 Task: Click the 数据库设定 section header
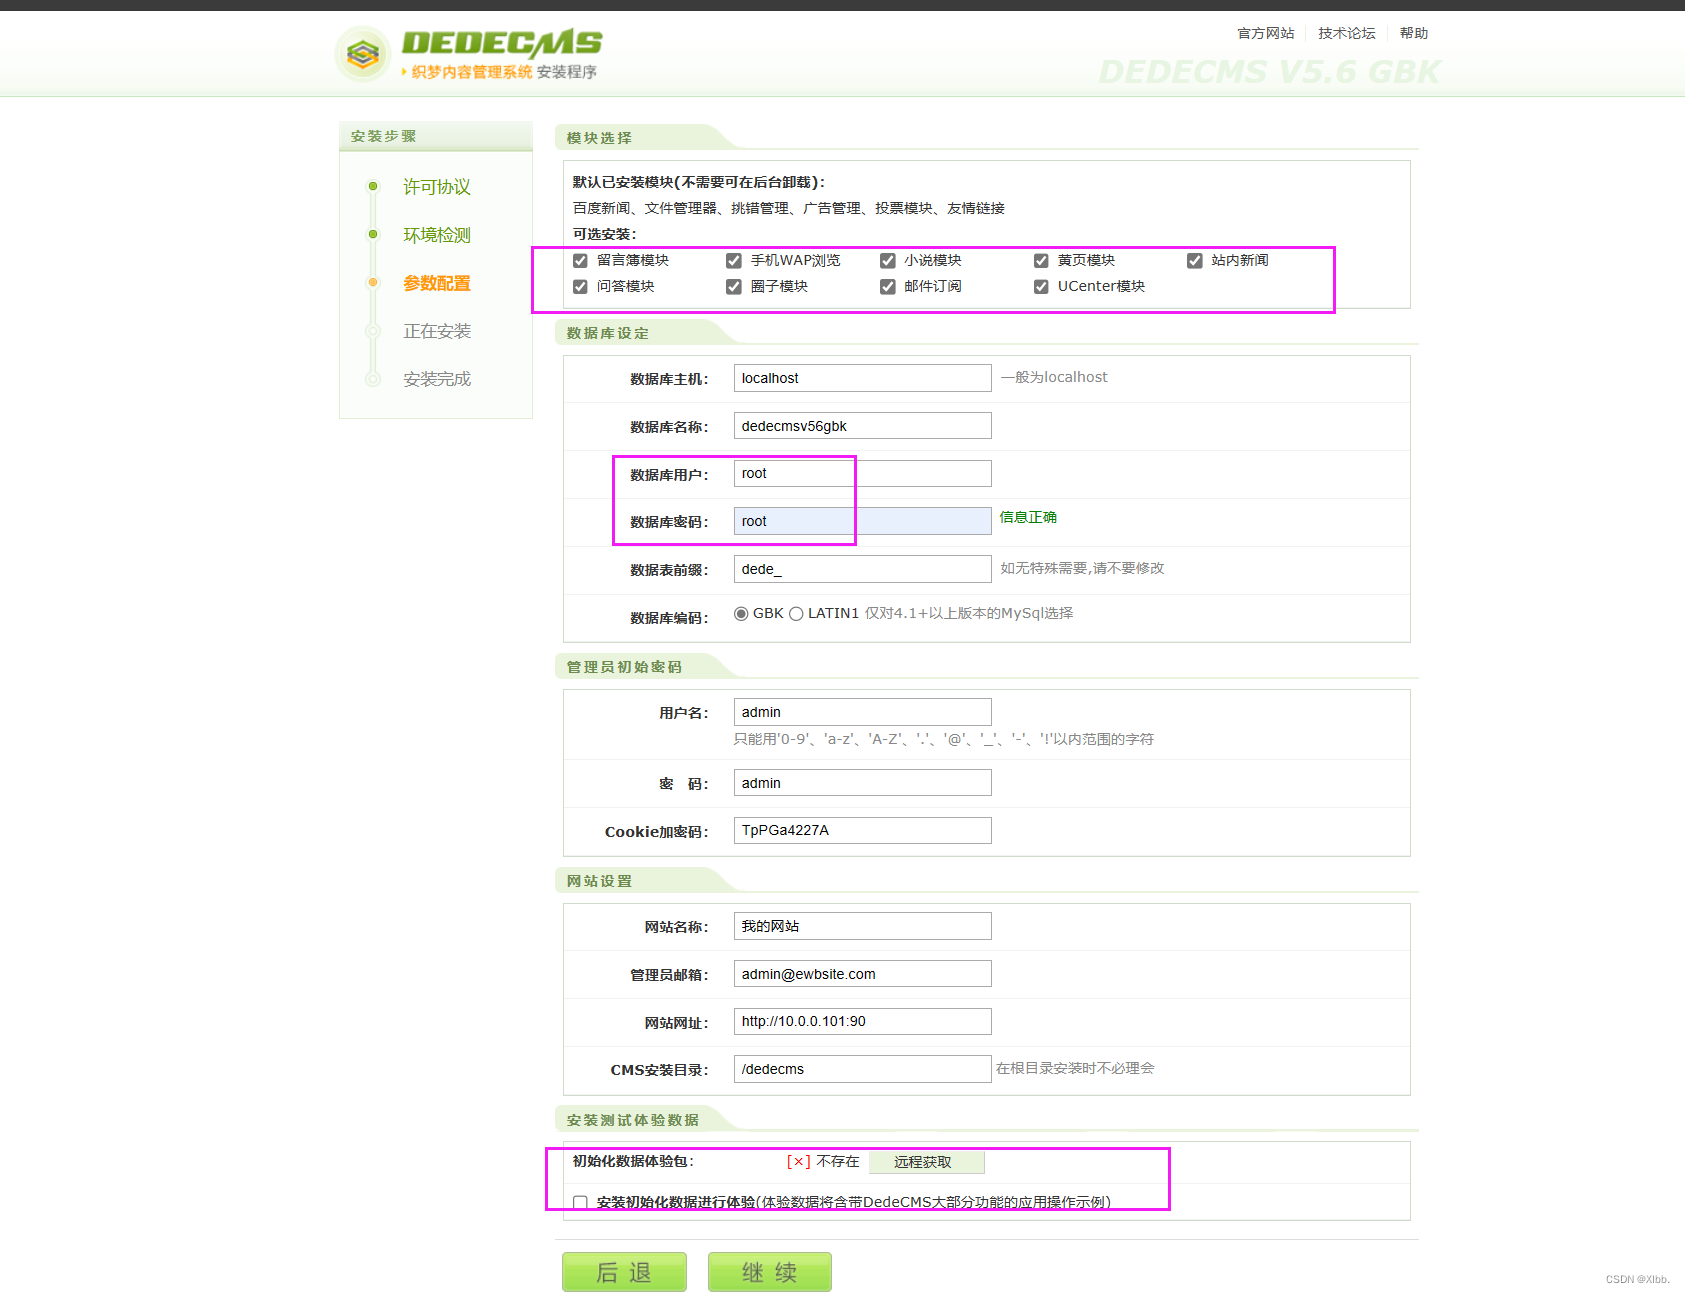pyautogui.click(x=607, y=333)
